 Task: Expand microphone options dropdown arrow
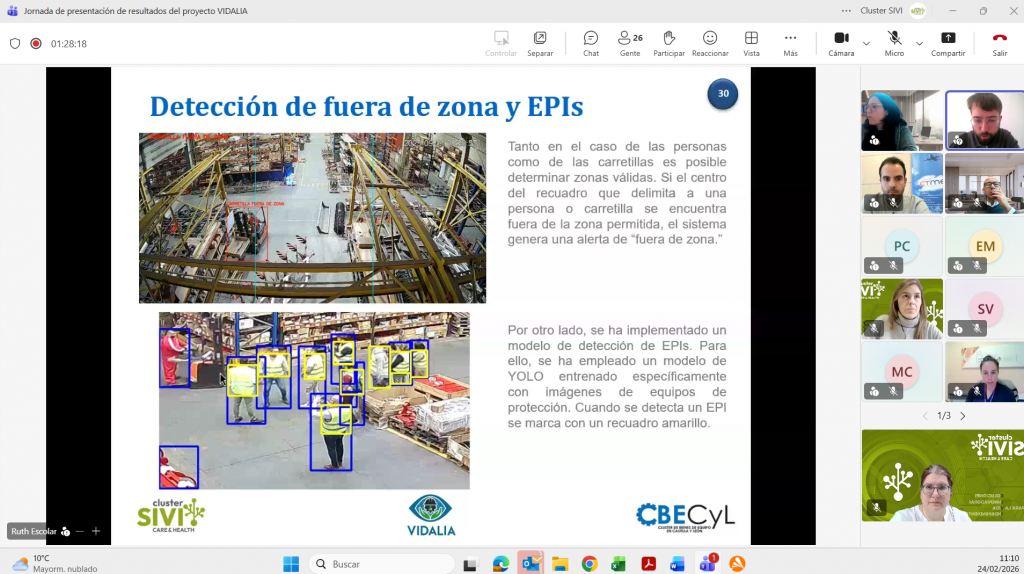click(919, 44)
